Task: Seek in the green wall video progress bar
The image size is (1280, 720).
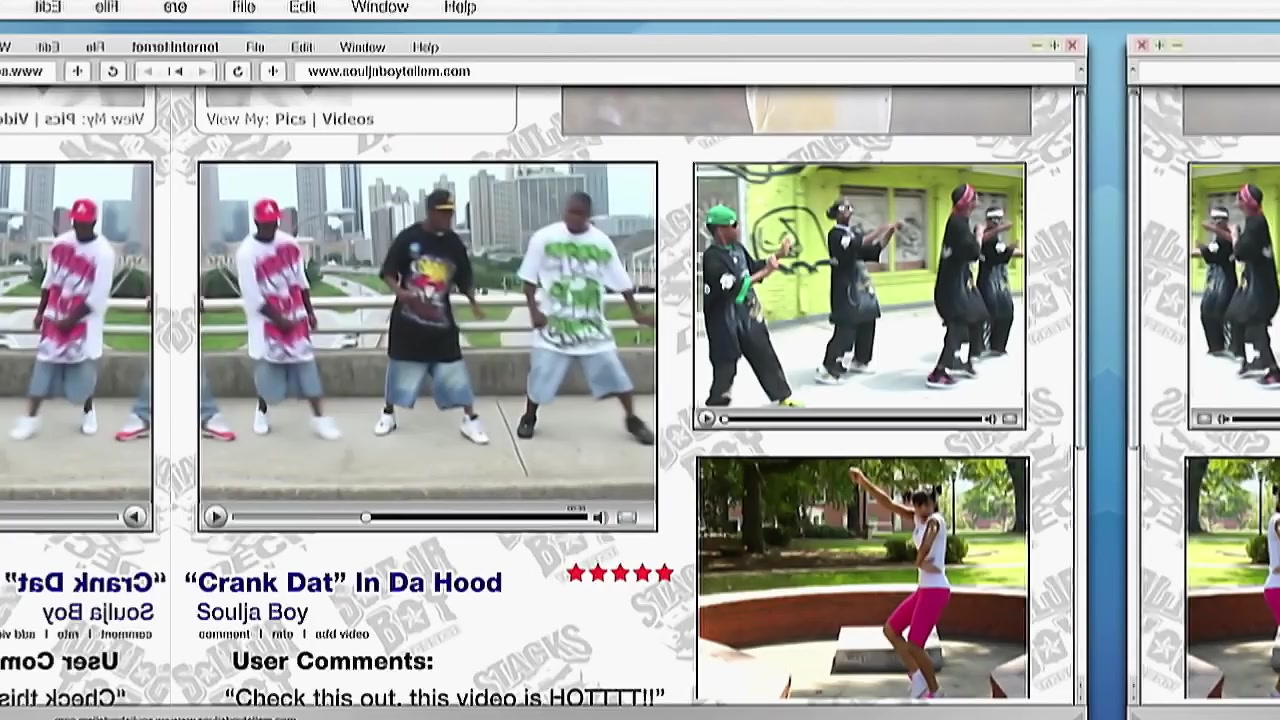Action: (x=850, y=420)
